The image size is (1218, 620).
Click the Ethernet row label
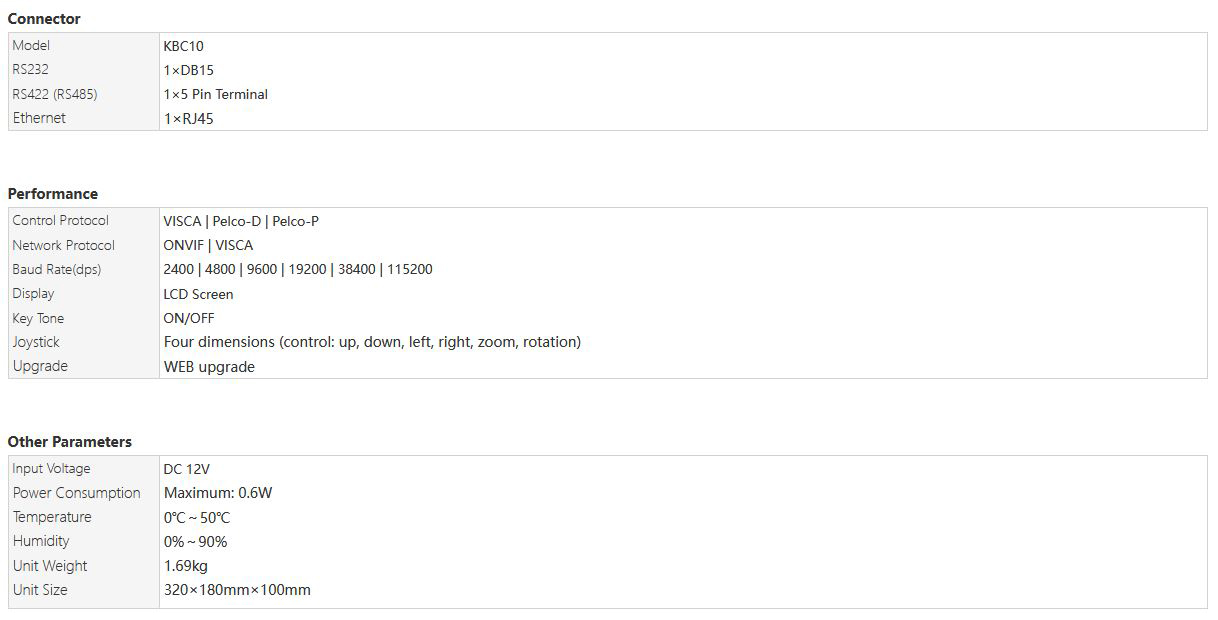(39, 118)
